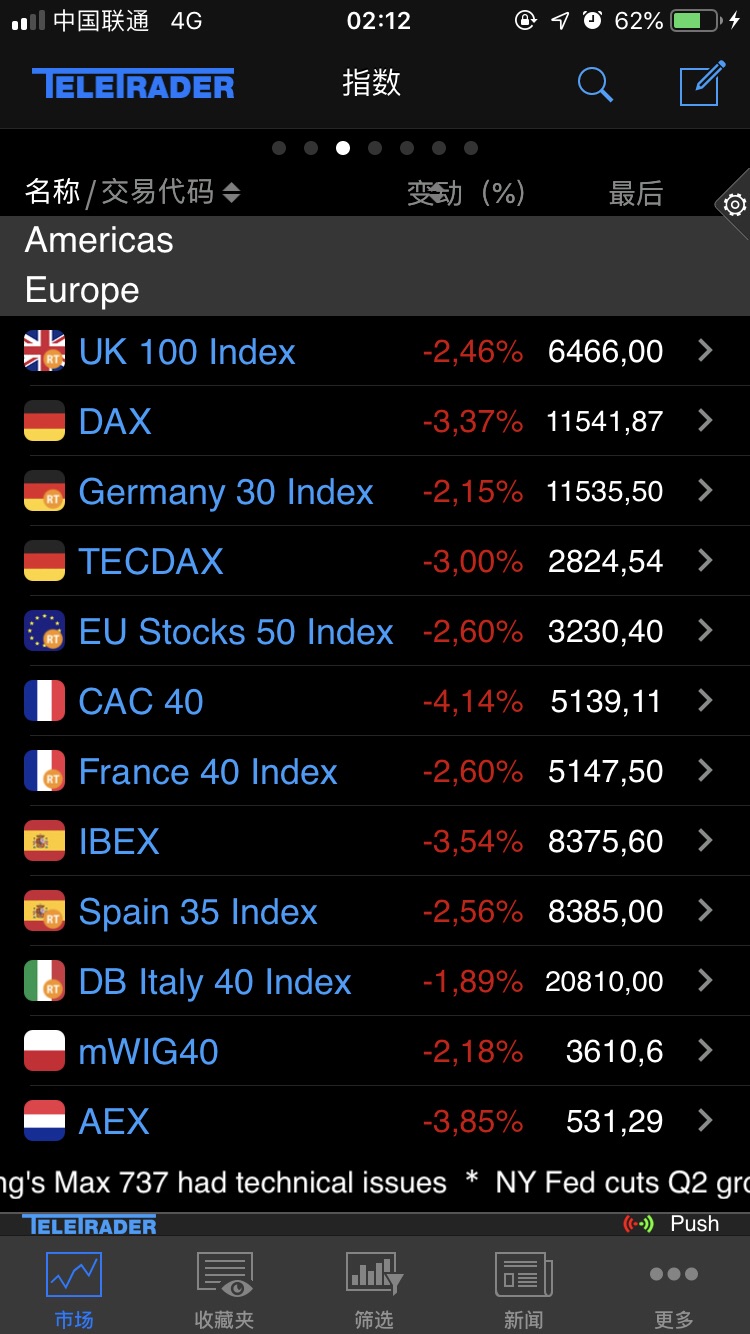This screenshot has width=750, height=1334.
Task: Open the settings gear on right edge
Action: pyautogui.click(x=734, y=205)
